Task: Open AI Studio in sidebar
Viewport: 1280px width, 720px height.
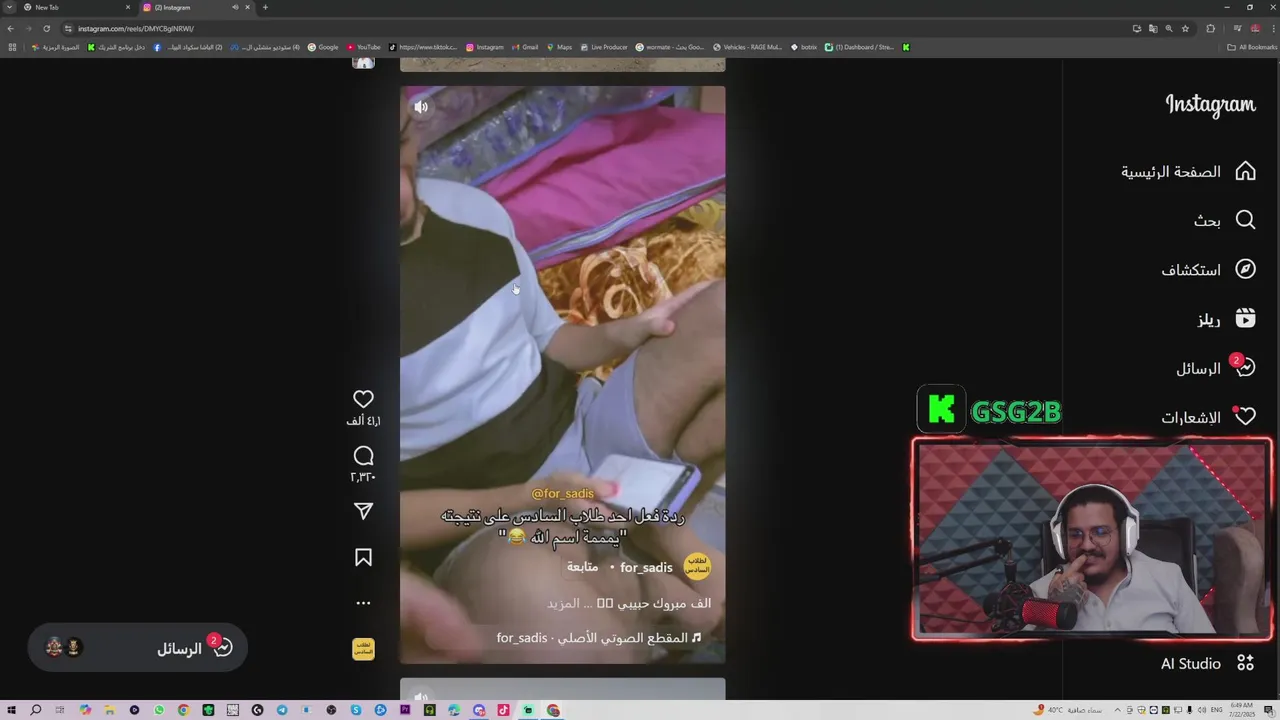Action: click(1207, 663)
